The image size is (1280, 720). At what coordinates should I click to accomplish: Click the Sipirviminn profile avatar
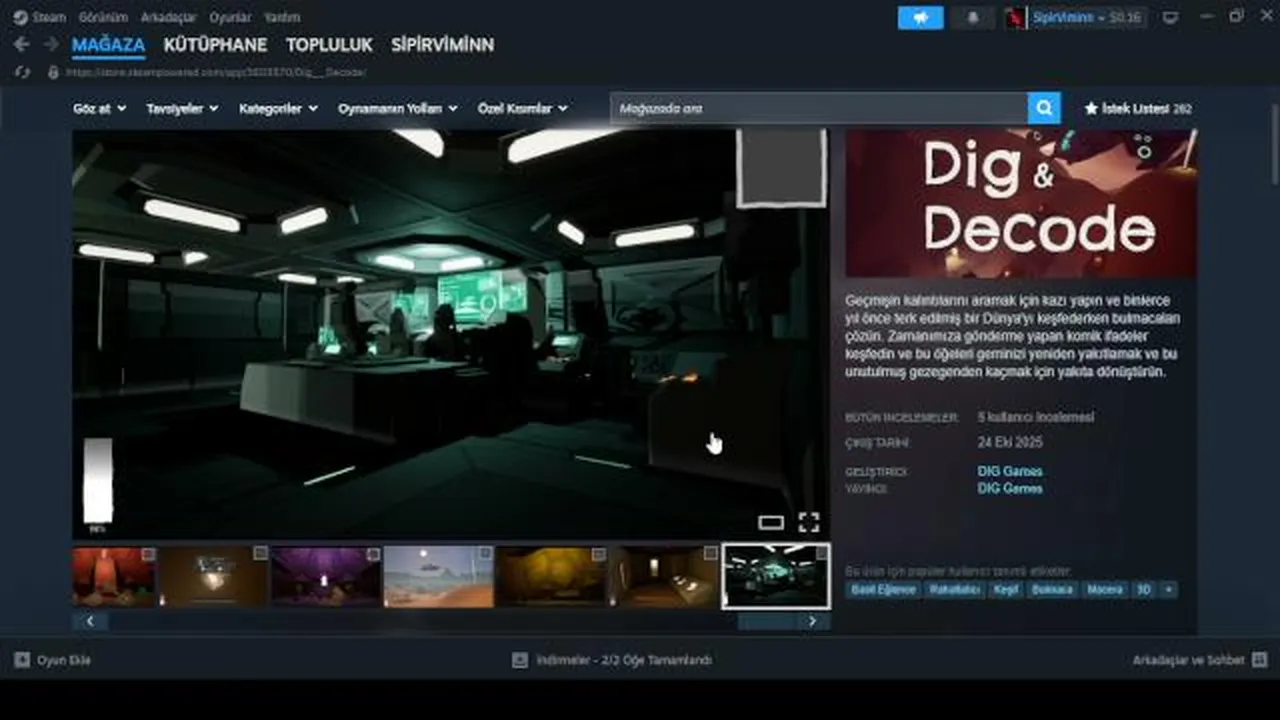(1016, 18)
